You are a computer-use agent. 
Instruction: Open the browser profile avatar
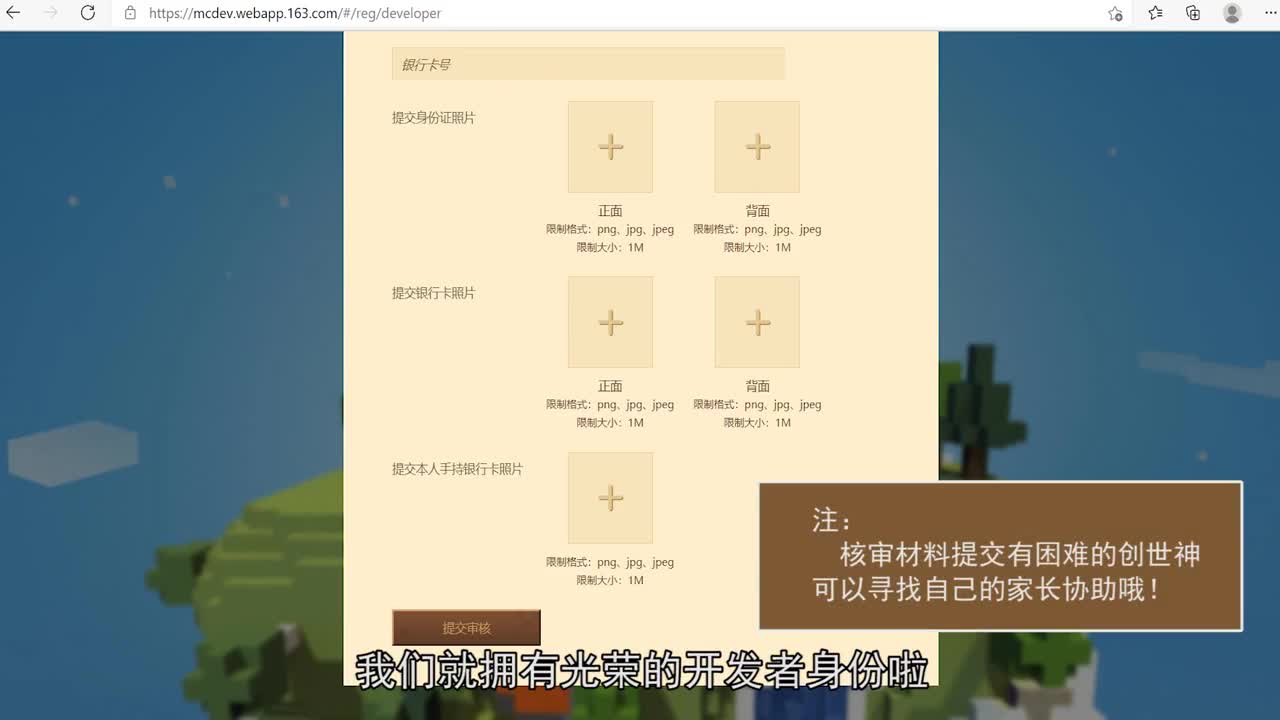(x=1231, y=13)
